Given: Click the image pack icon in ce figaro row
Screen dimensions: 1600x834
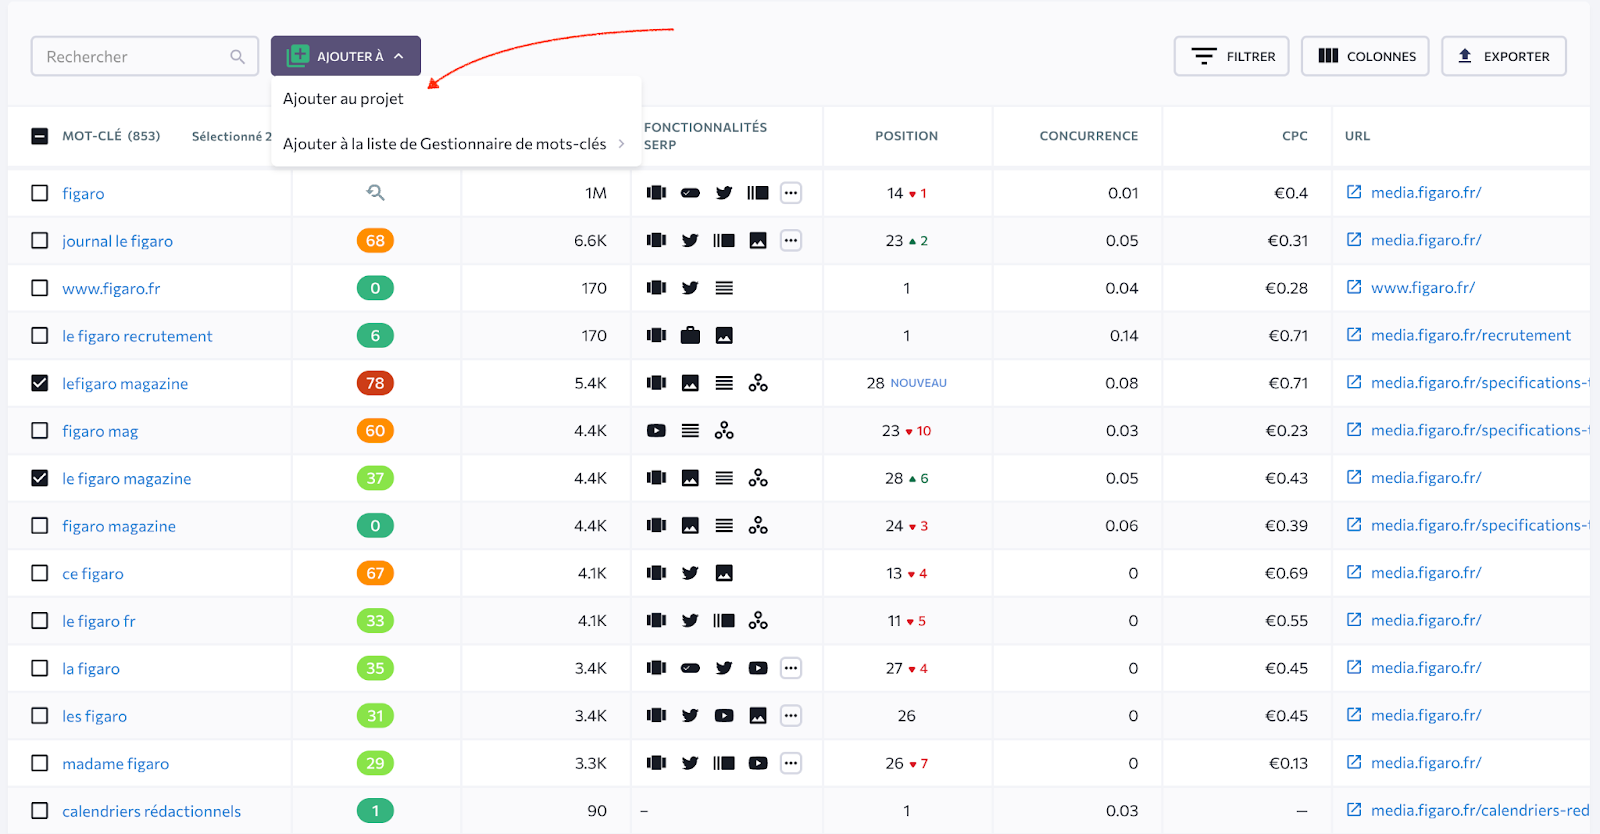Looking at the screenshot, I should [x=724, y=573].
